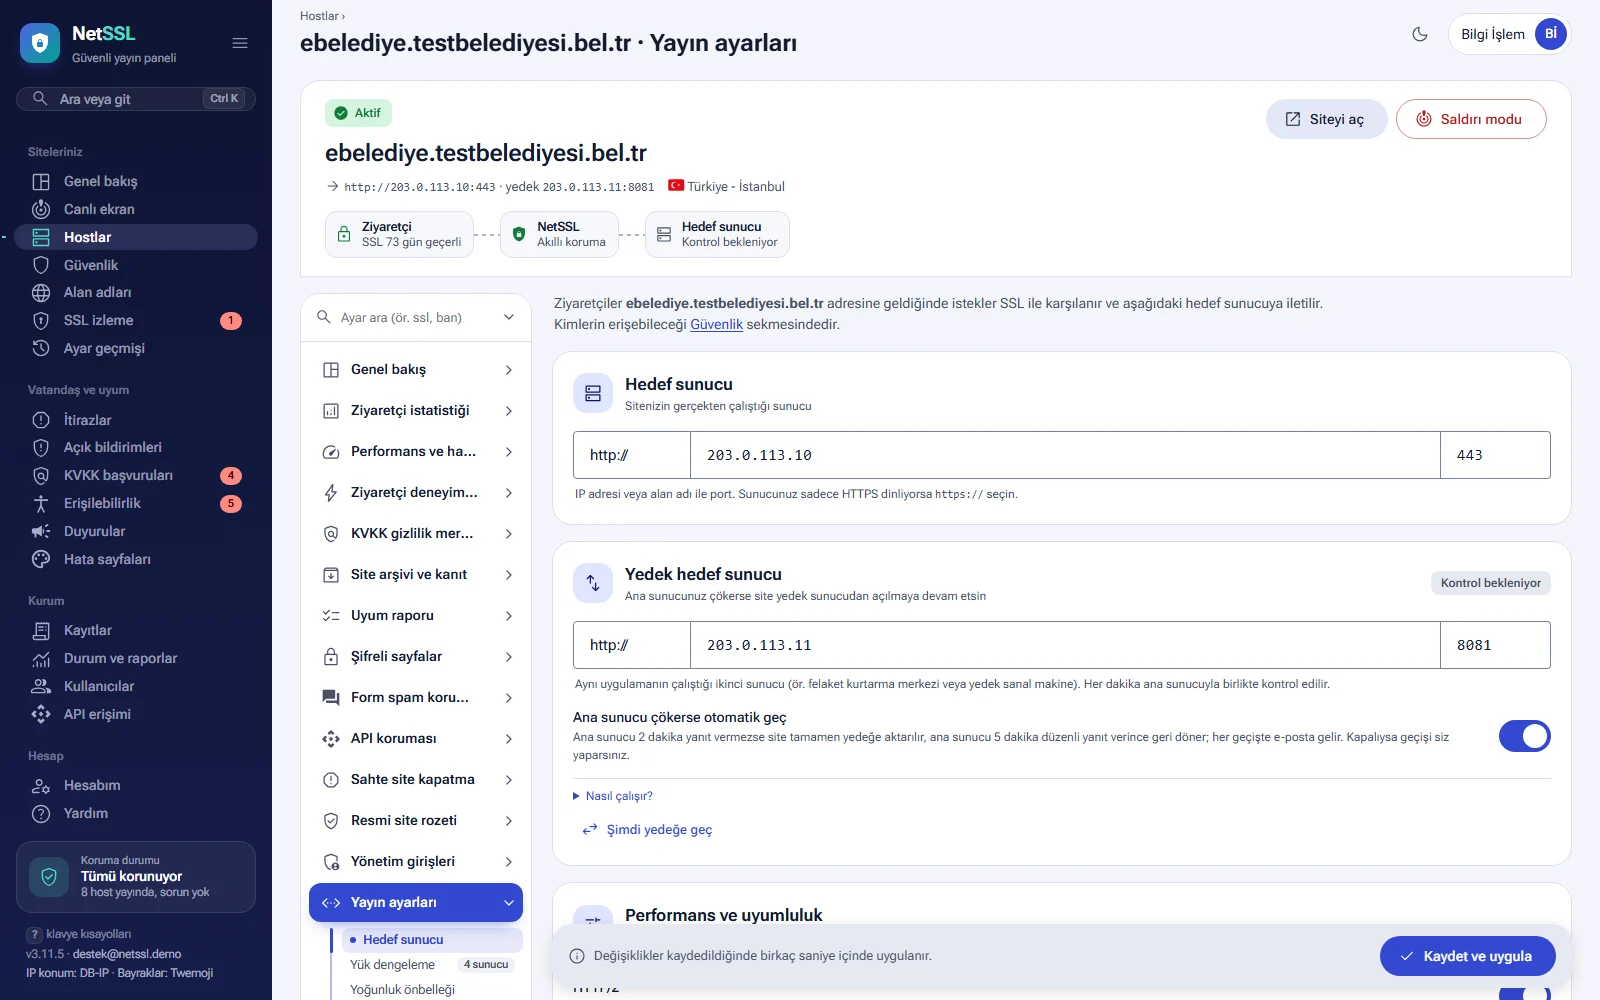The width and height of the screenshot is (1600, 1000).
Task: Toggle Ana sunucu çökerse otomatik geç switch
Action: point(1524,736)
